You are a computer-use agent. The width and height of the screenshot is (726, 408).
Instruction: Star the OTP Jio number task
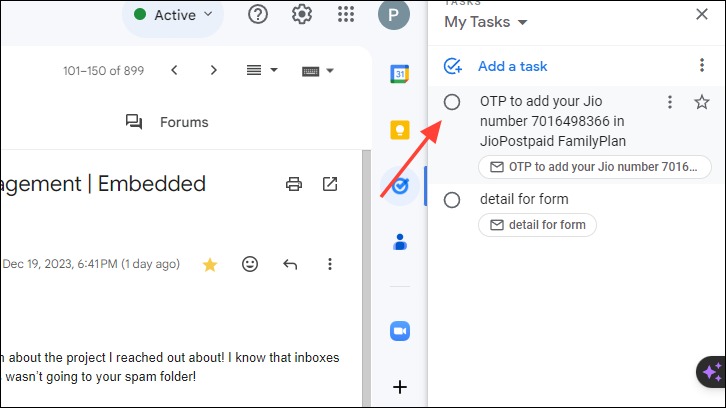coord(702,102)
